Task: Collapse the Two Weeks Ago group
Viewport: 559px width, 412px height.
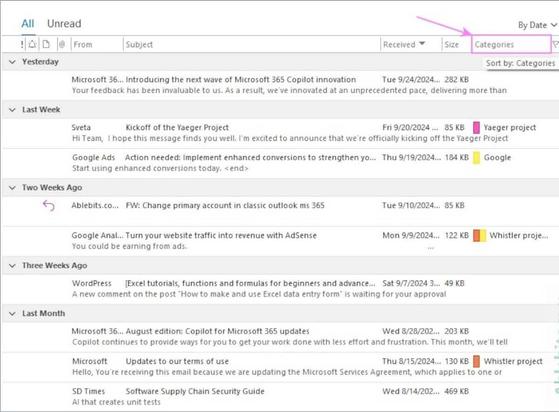Action: point(12,188)
